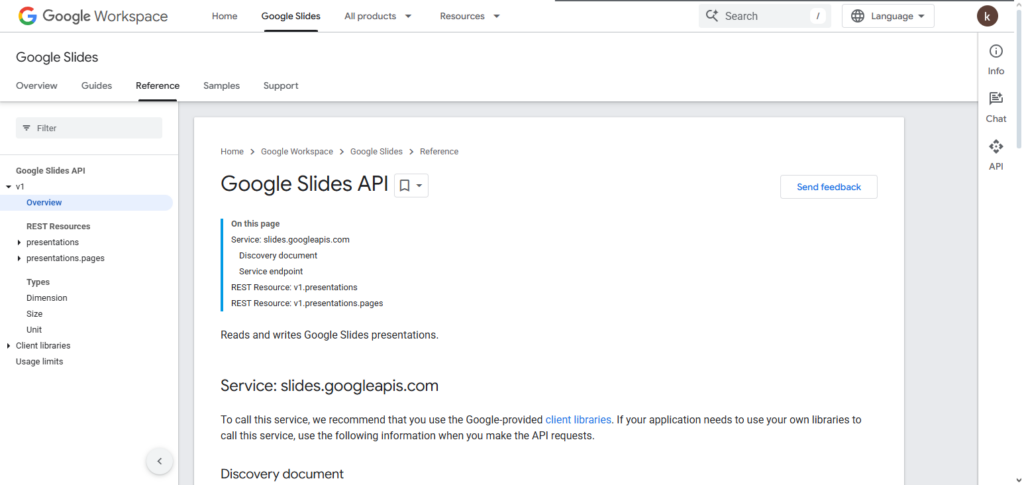Click the Send feedback button
Screen dimensions: 1024x485
829,187
